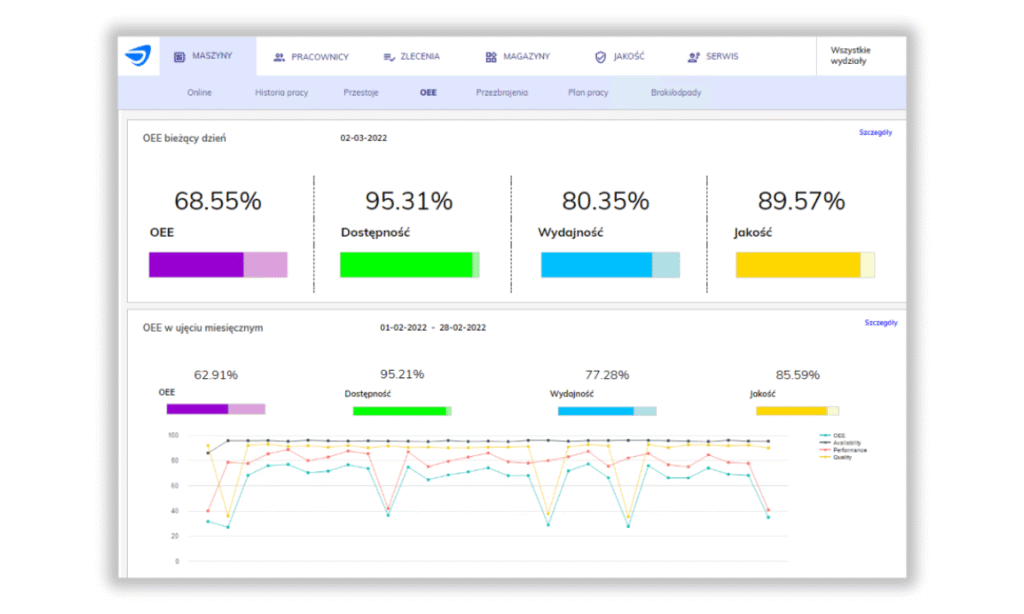Click the Jakość shield icon
Image resolution: width=1024 pixels, height=614 pixels.
point(600,57)
